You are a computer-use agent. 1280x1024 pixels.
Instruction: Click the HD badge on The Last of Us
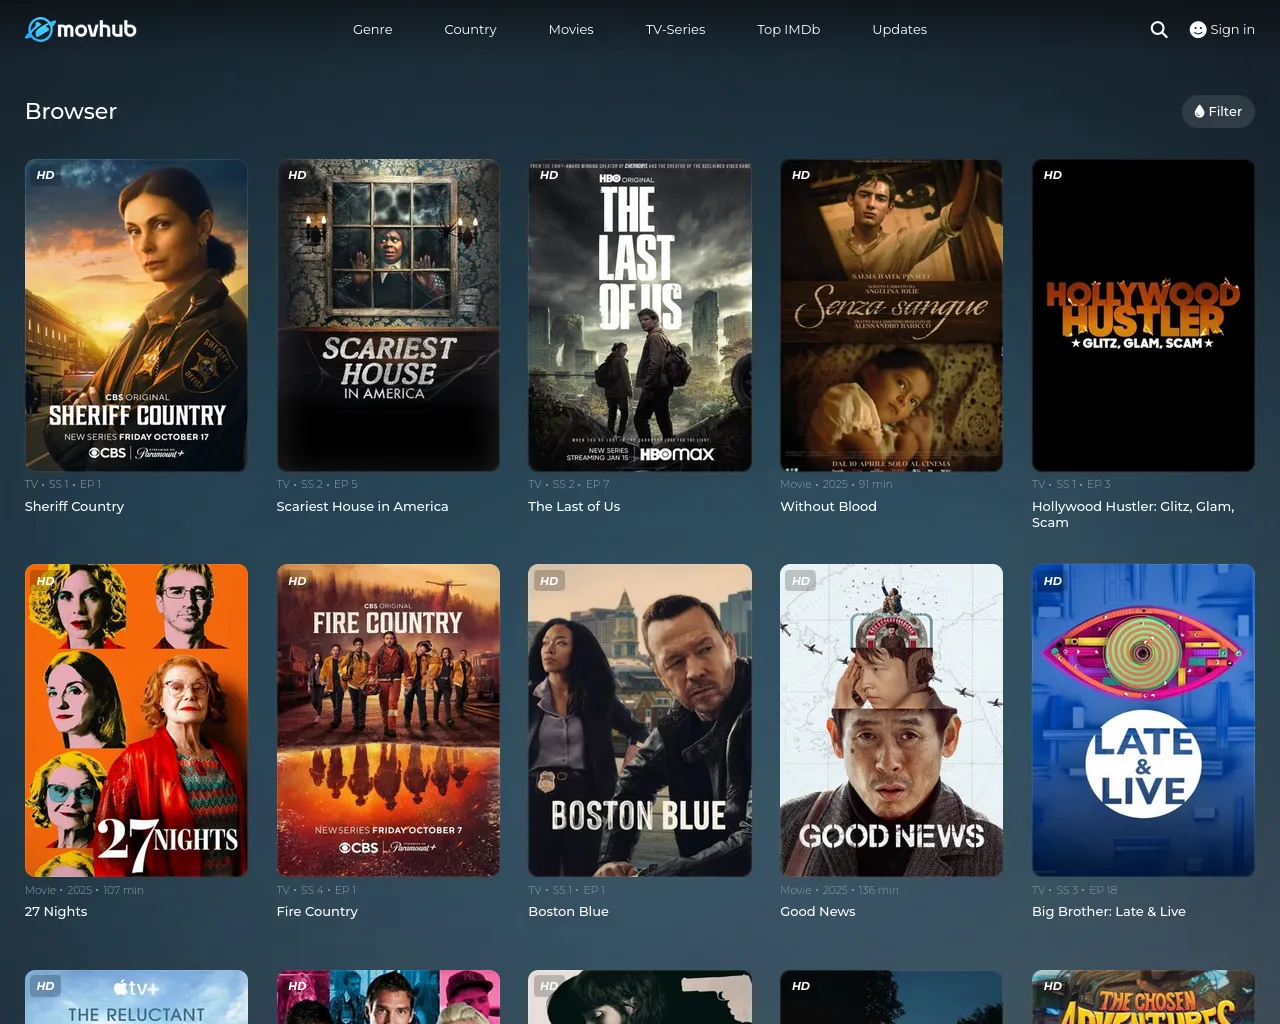(549, 175)
